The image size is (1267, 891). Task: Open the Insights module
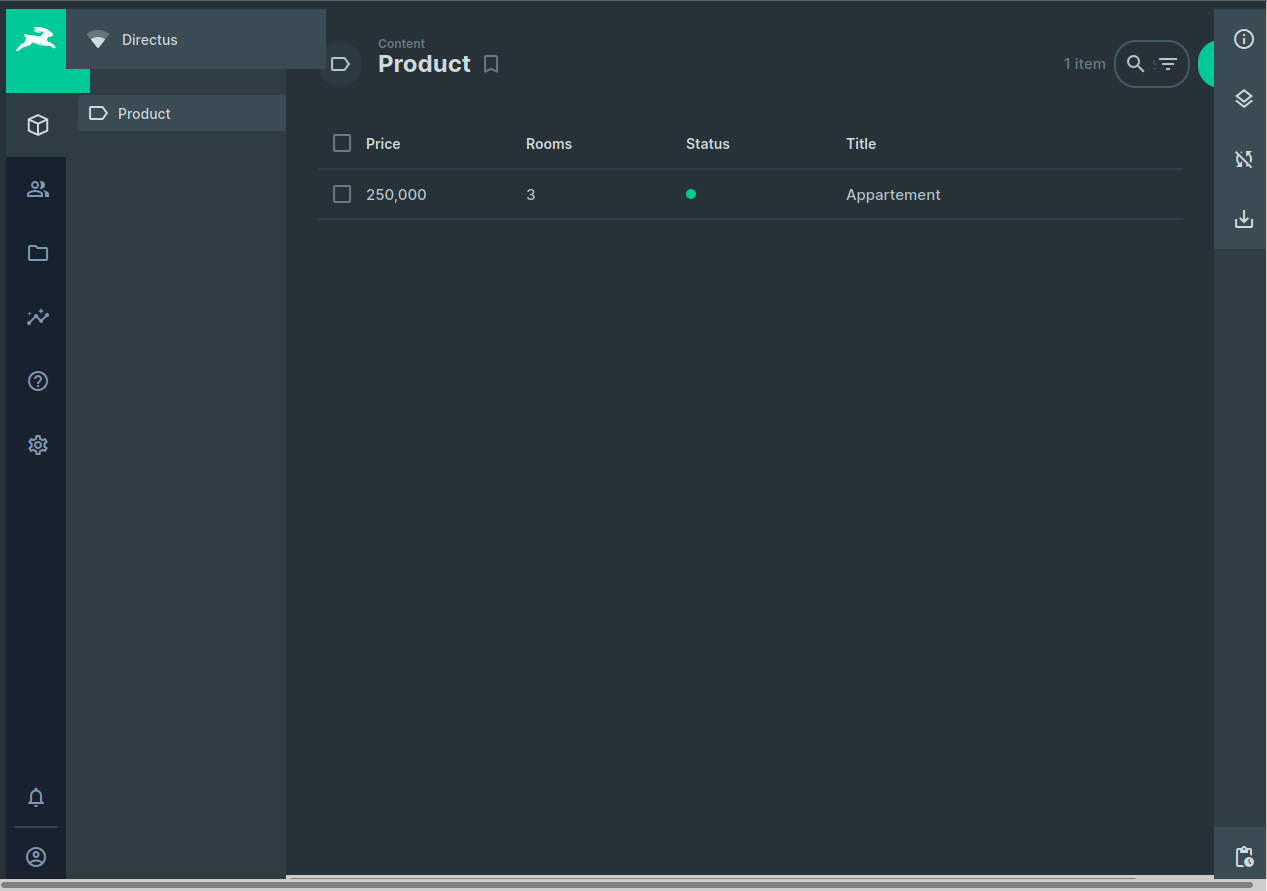[37, 317]
